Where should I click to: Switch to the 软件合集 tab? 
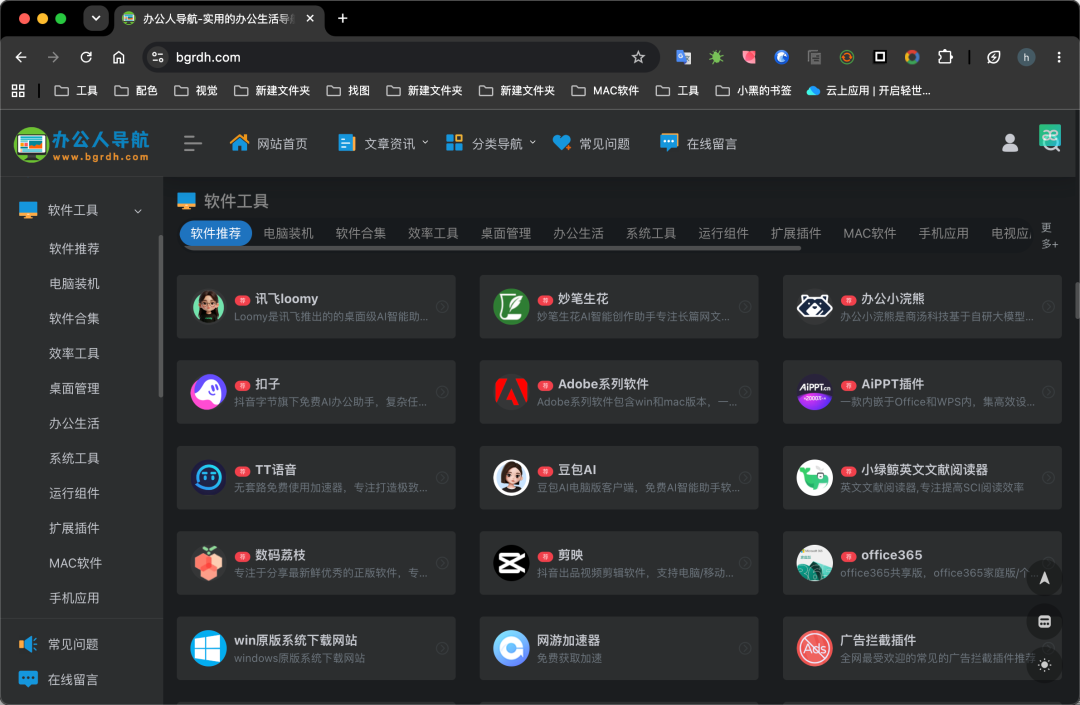pyautogui.click(x=360, y=233)
